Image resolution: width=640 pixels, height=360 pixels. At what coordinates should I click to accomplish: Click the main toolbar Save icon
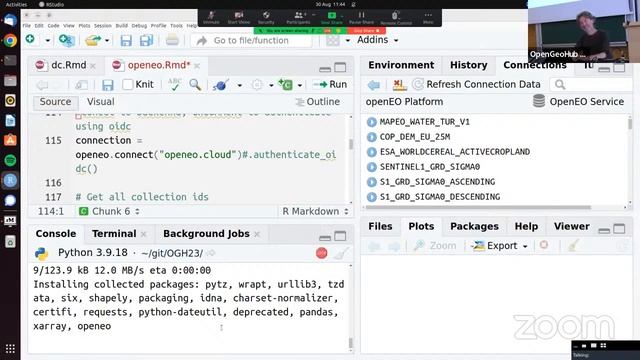pos(126,40)
